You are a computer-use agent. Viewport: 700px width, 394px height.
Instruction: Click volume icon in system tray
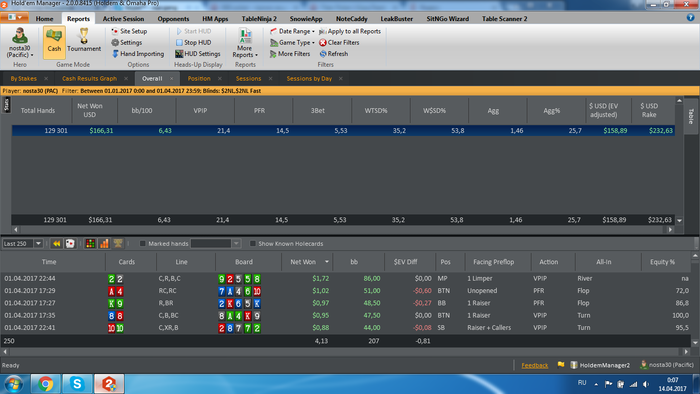[646, 384]
